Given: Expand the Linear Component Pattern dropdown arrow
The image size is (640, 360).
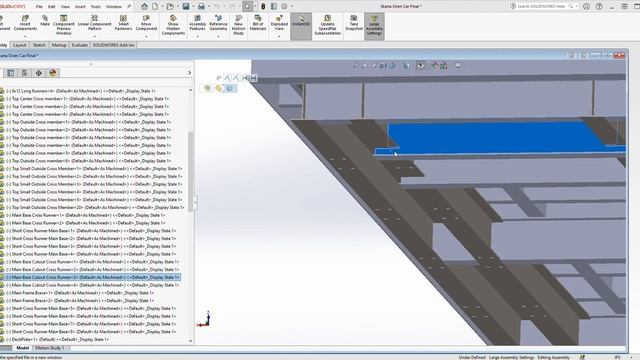Looking at the screenshot, I should 94,37.
